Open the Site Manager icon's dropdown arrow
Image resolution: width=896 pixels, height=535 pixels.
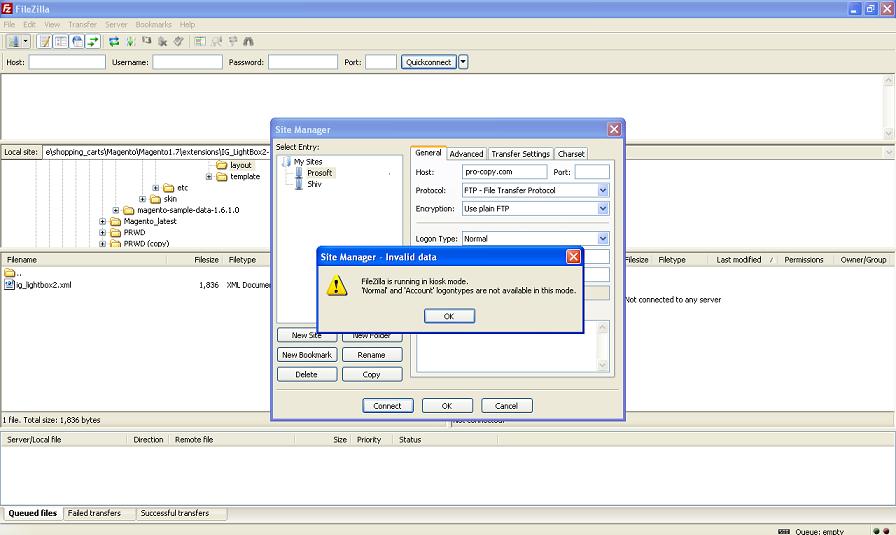[x=25, y=41]
